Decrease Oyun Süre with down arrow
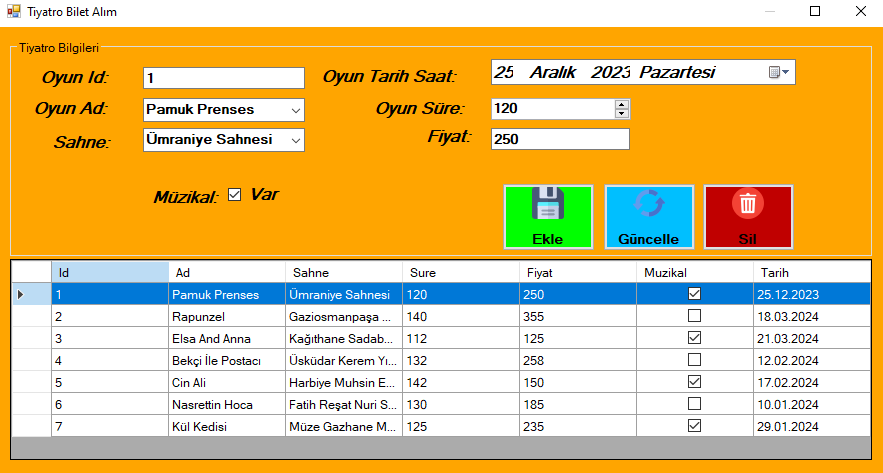This screenshot has height=473, width=883. pos(622,113)
